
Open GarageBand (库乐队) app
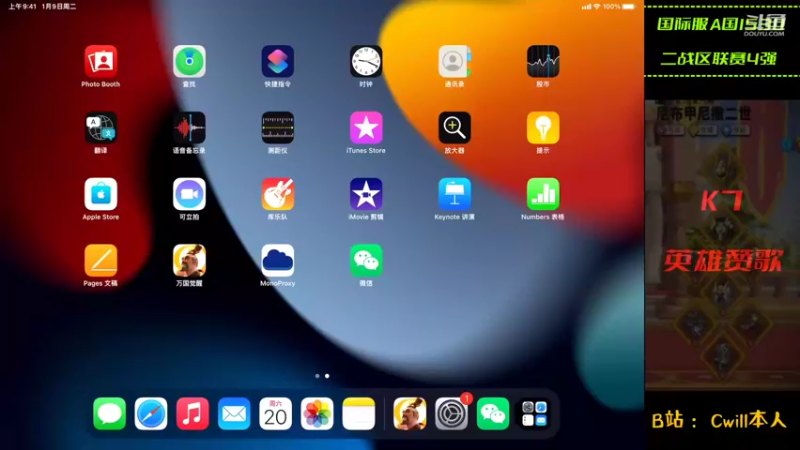[x=278, y=194]
